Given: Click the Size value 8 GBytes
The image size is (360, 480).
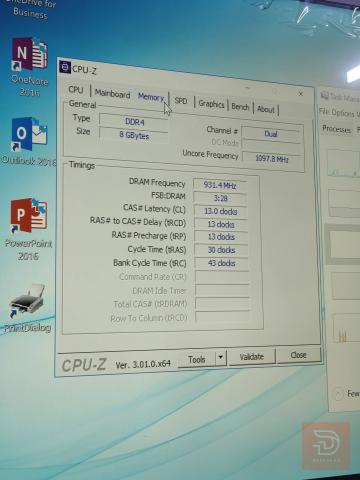Looking at the screenshot, I should [134, 135].
